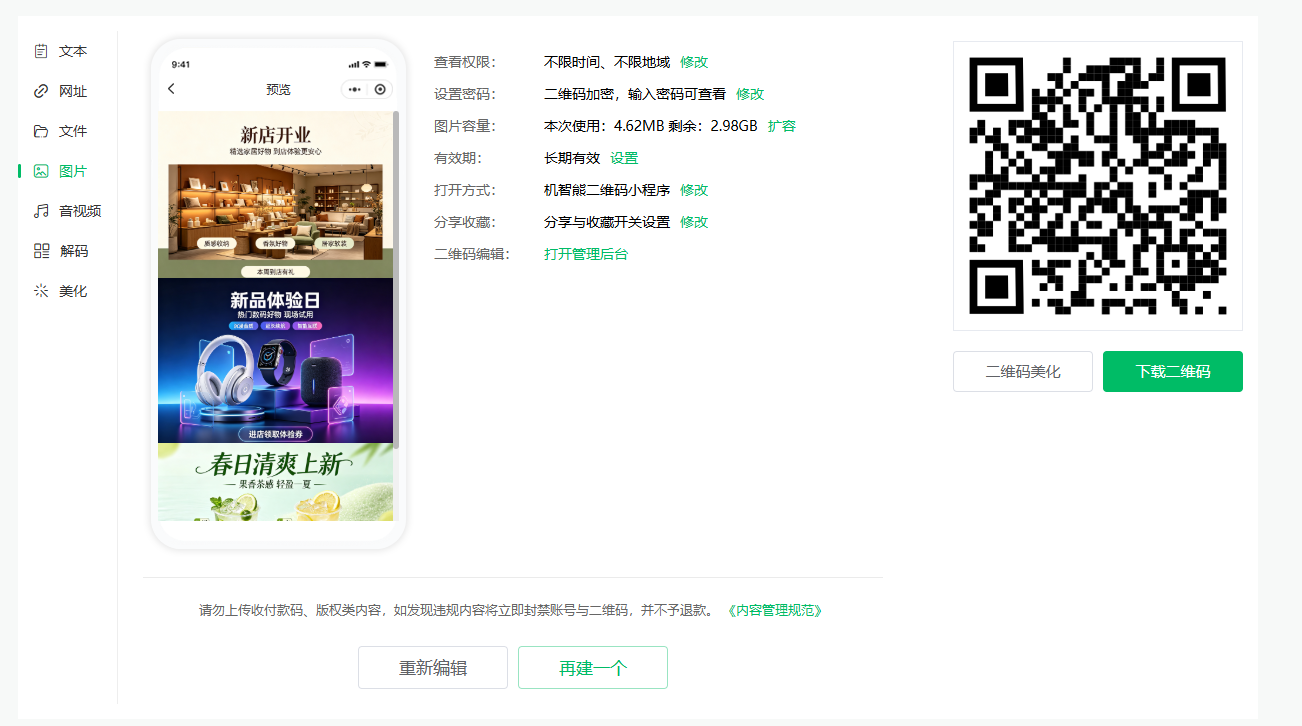Select the 音视频 music note icon
This screenshot has height=726, width=1302.
41,211
